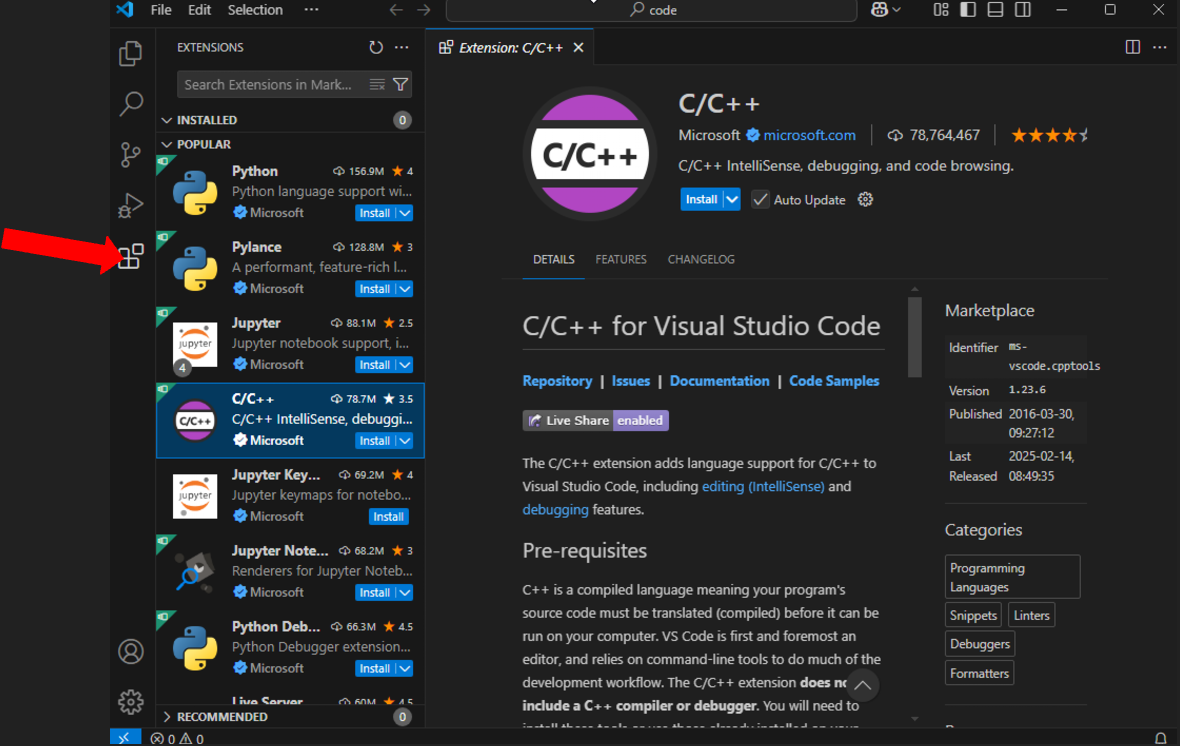Toggle the bottom panel visibility
This screenshot has height=746, width=1180.
pyautogui.click(x=995, y=10)
